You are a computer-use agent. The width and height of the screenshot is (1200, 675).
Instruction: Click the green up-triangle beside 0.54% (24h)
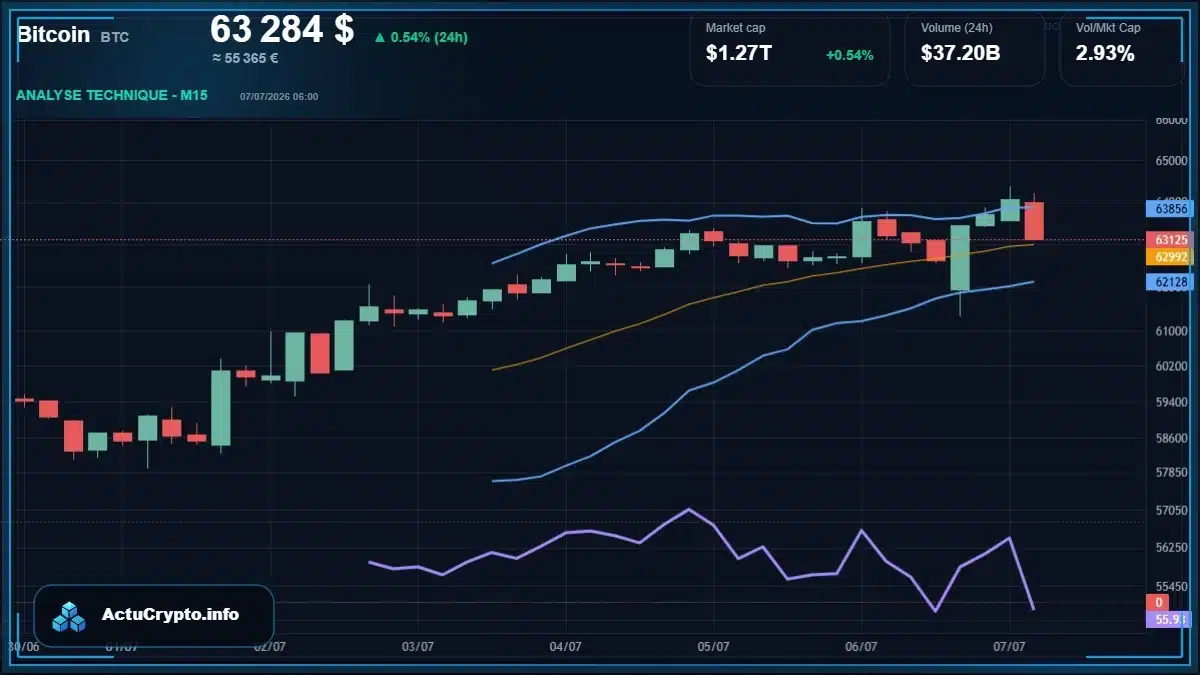pos(379,38)
